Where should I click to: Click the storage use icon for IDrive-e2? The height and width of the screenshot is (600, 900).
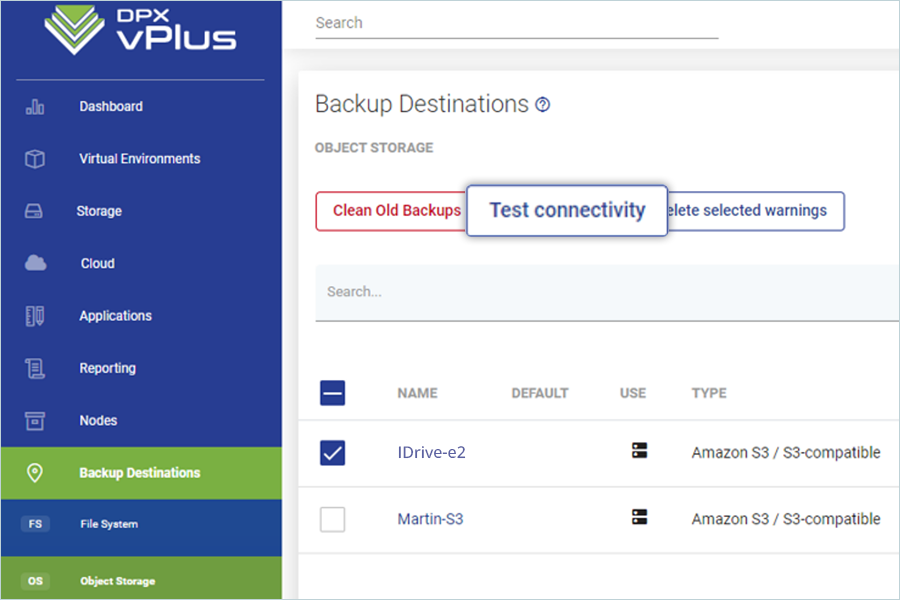pos(640,451)
